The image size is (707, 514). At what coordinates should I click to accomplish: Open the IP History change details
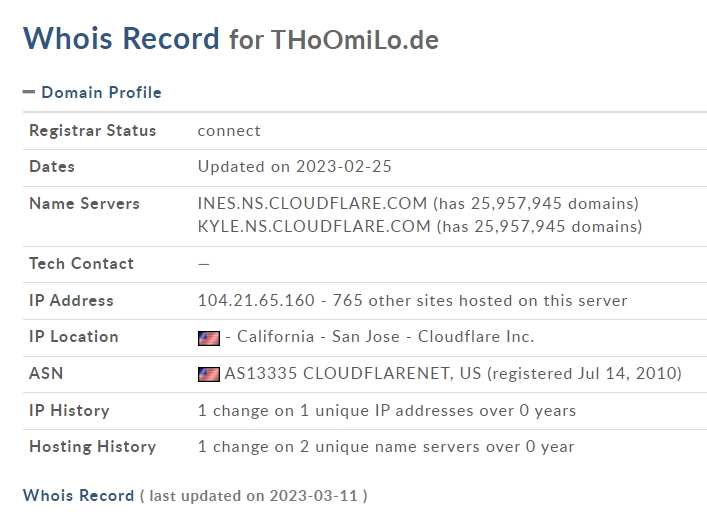[386, 410]
